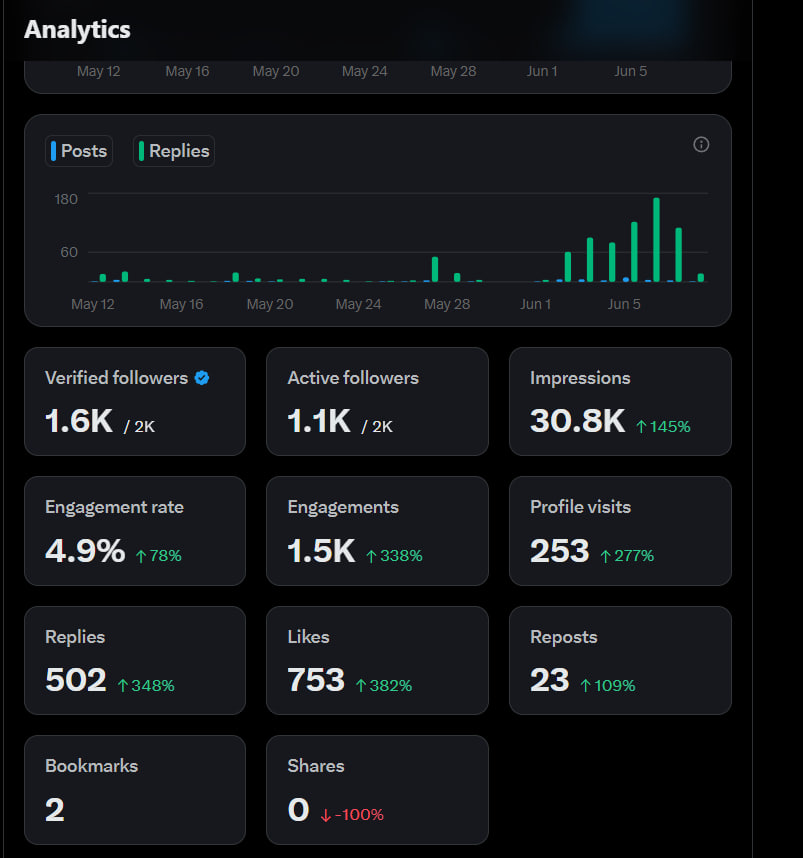Open the Bookmarks metric card
803x858 pixels.
[x=135, y=790]
